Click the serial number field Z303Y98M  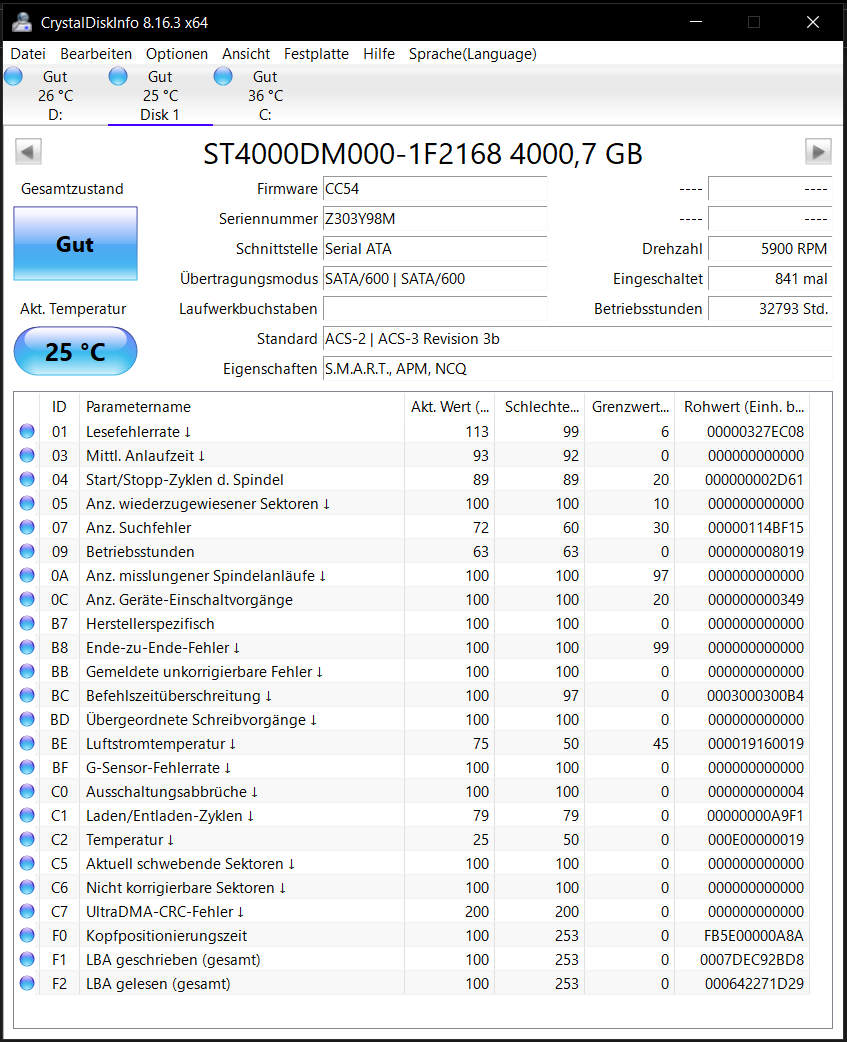pyautogui.click(x=435, y=219)
